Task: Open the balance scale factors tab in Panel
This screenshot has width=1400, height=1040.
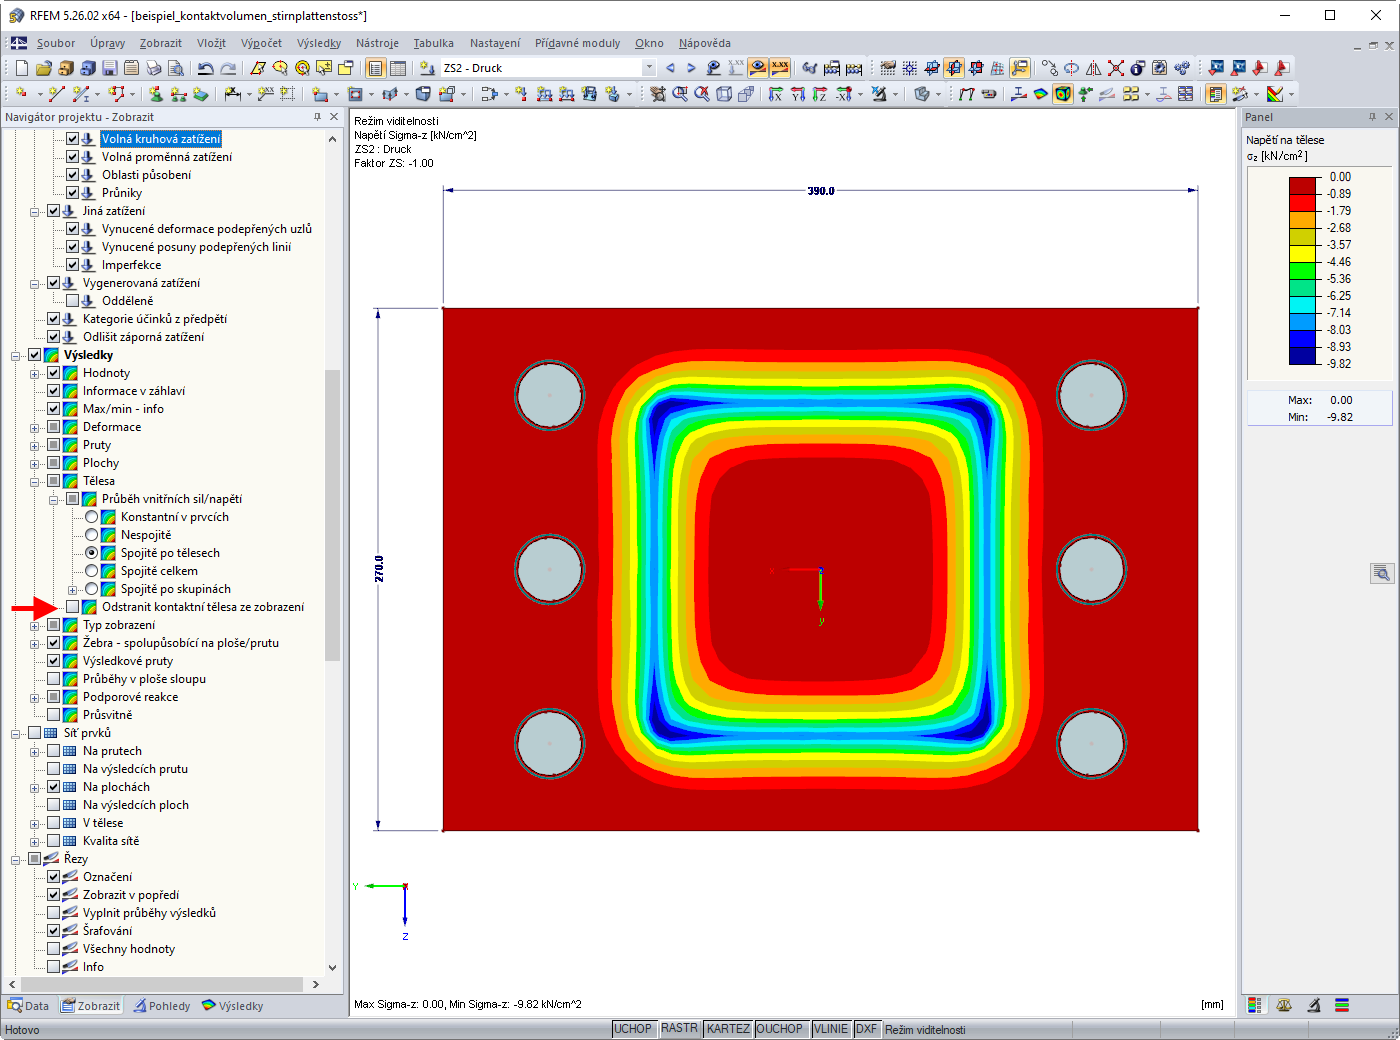Action: (x=1284, y=1005)
